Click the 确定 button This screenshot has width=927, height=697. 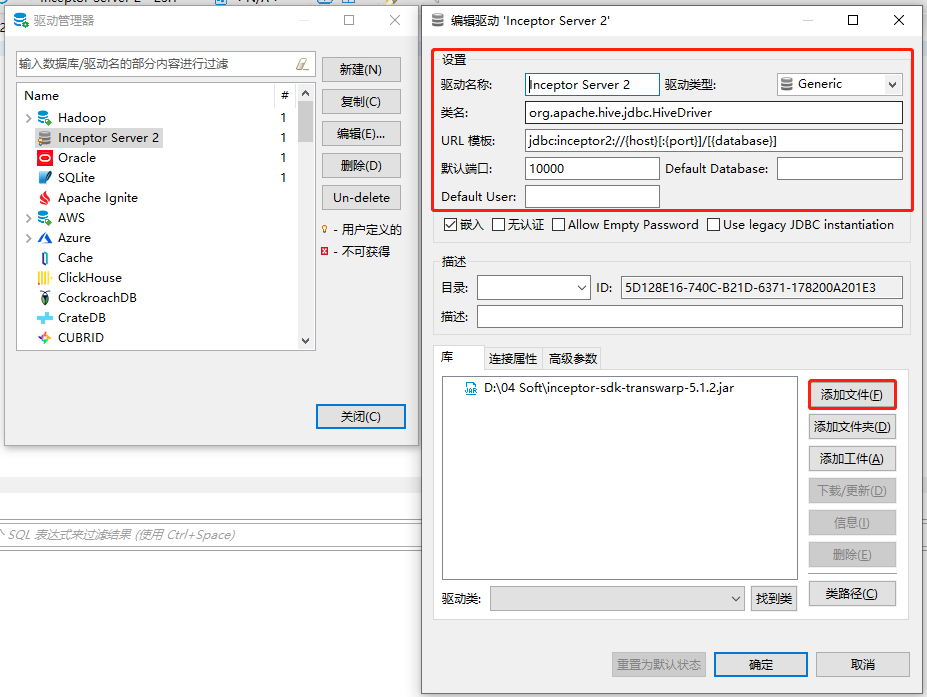(760, 664)
